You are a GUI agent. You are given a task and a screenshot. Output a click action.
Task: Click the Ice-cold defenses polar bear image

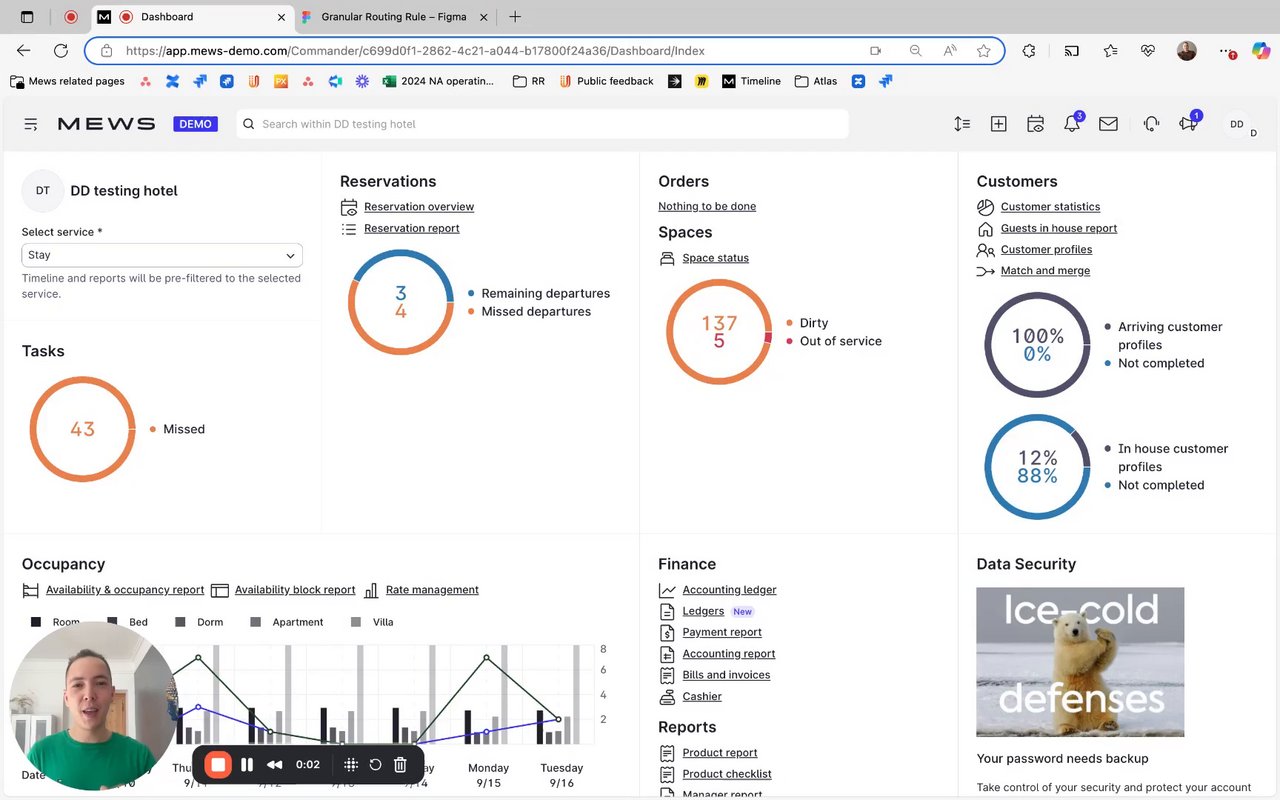pos(1080,662)
